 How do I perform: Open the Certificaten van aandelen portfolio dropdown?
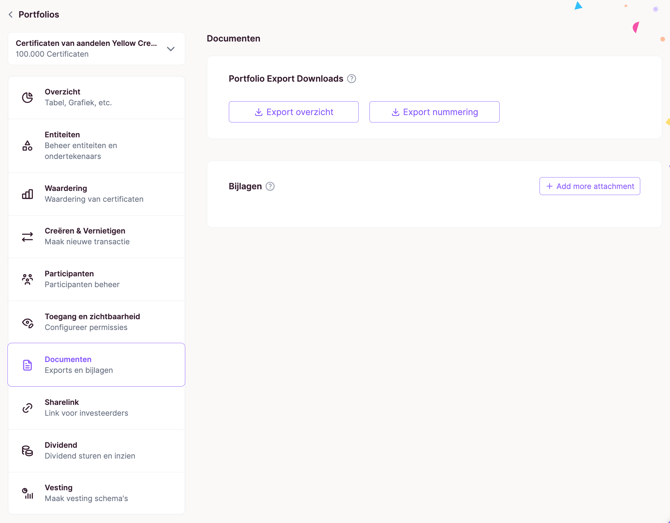[x=86, y=49]
